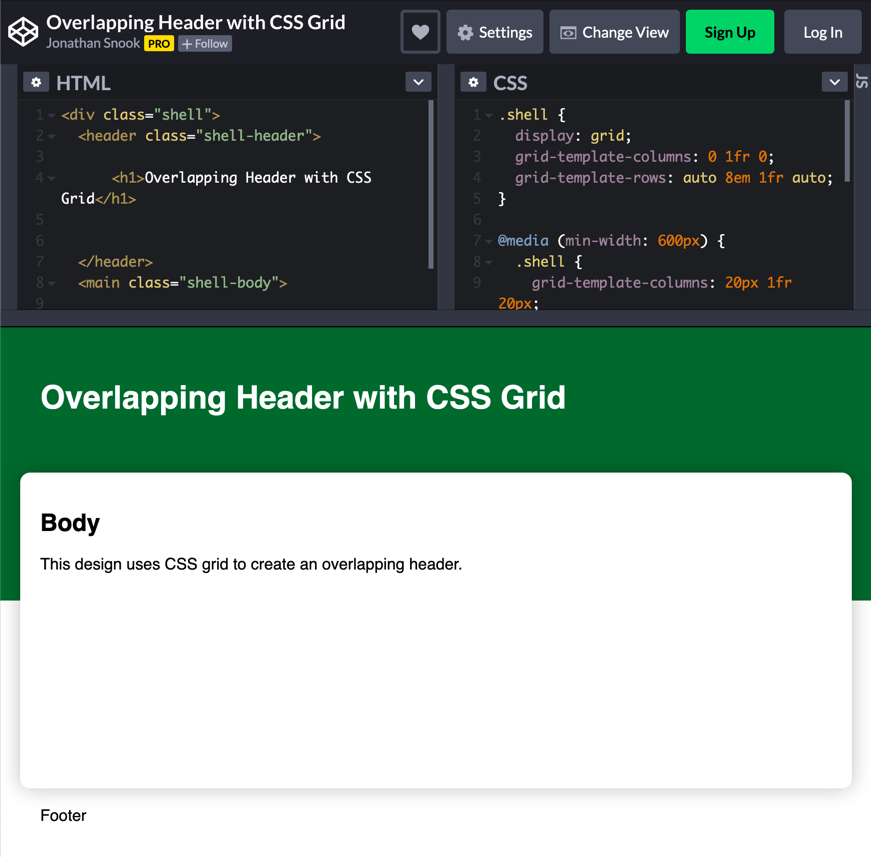Open pen Settings button
The width and height of the screenshot is (871, 857).
(x=494, y=32)
